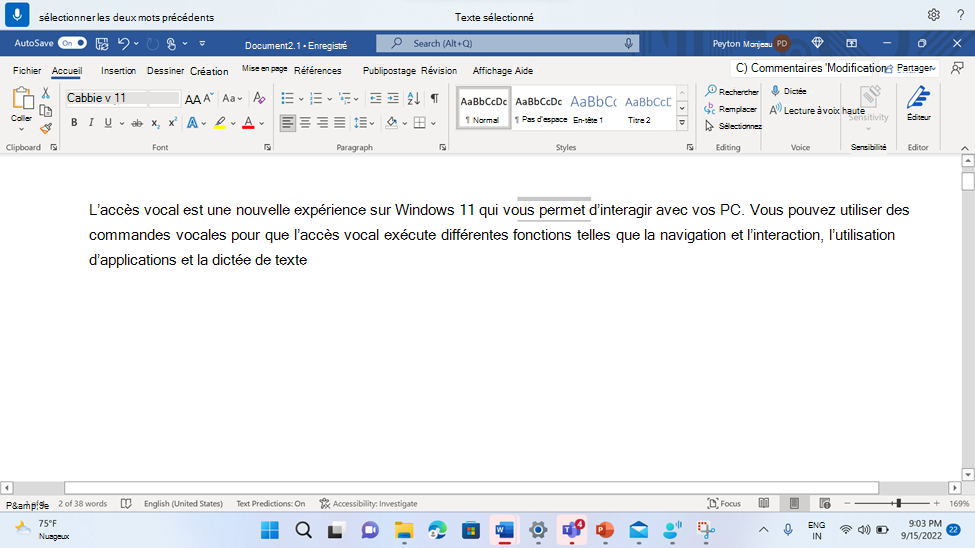Open PowerPoint from the taskbar
The image size is (975, 548).
pos(604,530)
